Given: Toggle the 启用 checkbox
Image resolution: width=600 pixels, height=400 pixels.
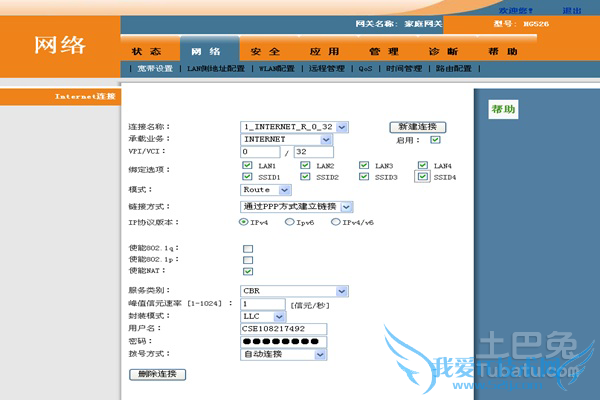Looking at the screenshot, I should click(435, 140).
